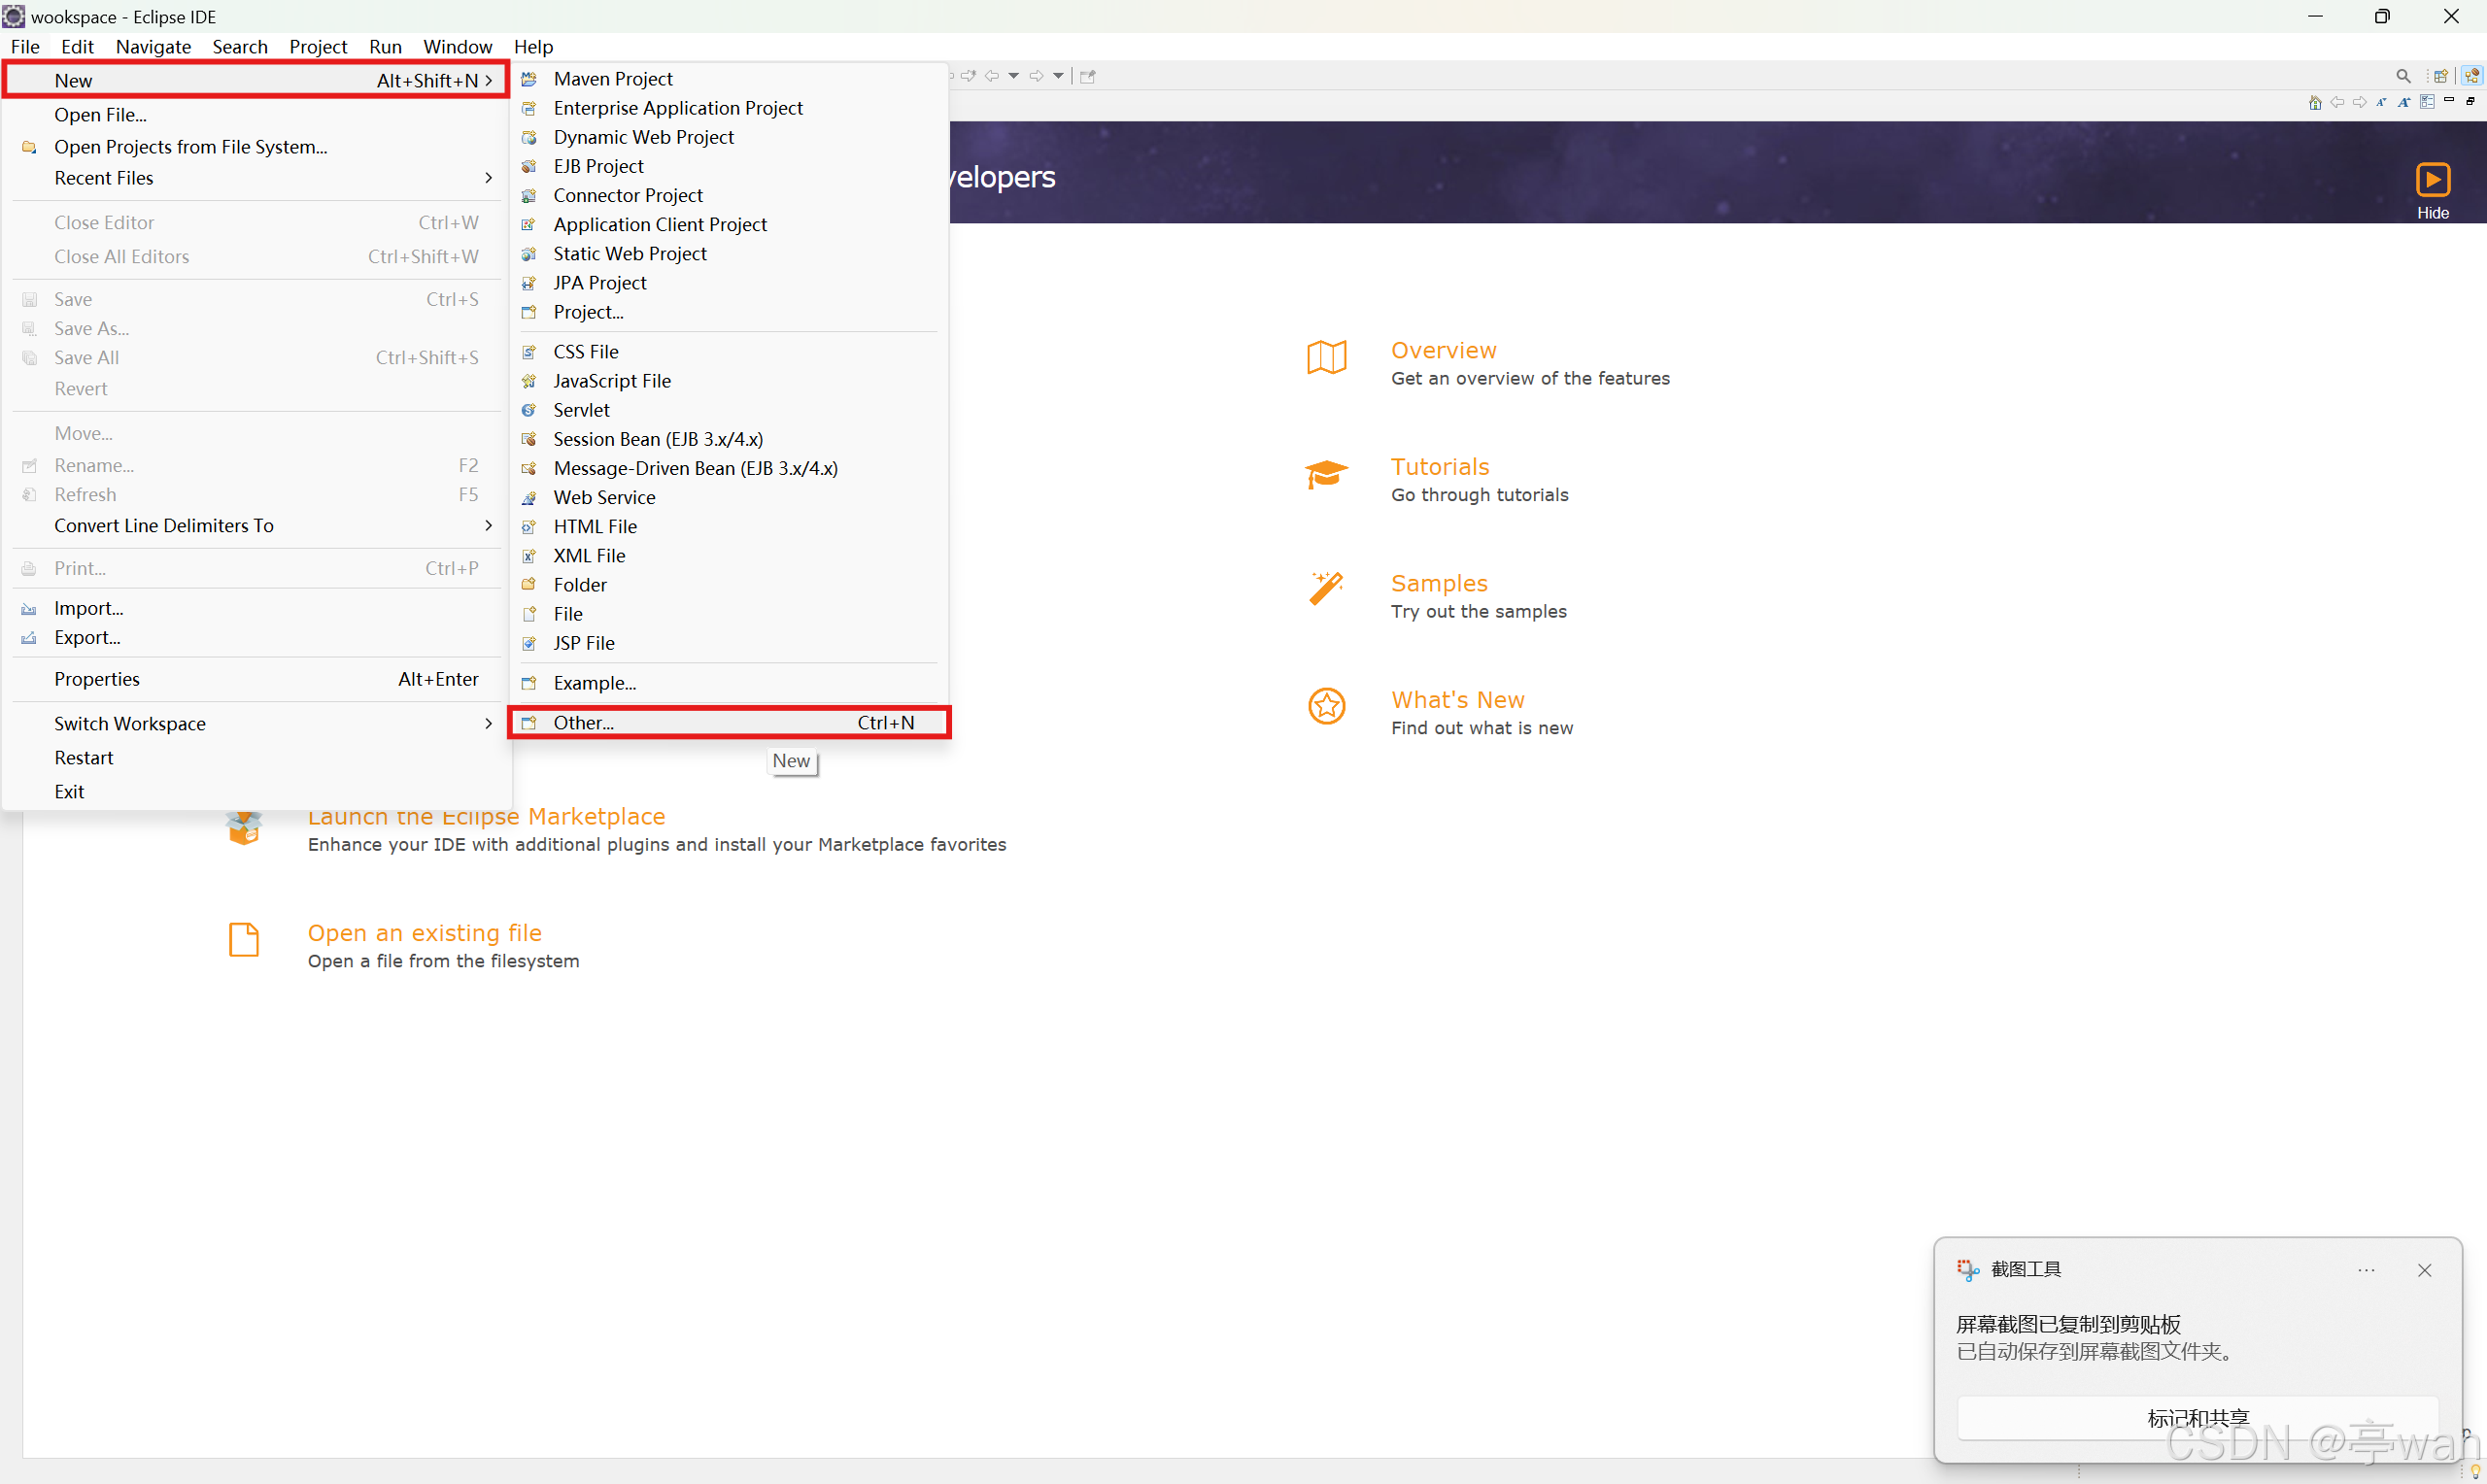Image resolution: width=2487 pixels, height=1484 pixels.
Task: Open the Window menu
Action: point(457,46)
